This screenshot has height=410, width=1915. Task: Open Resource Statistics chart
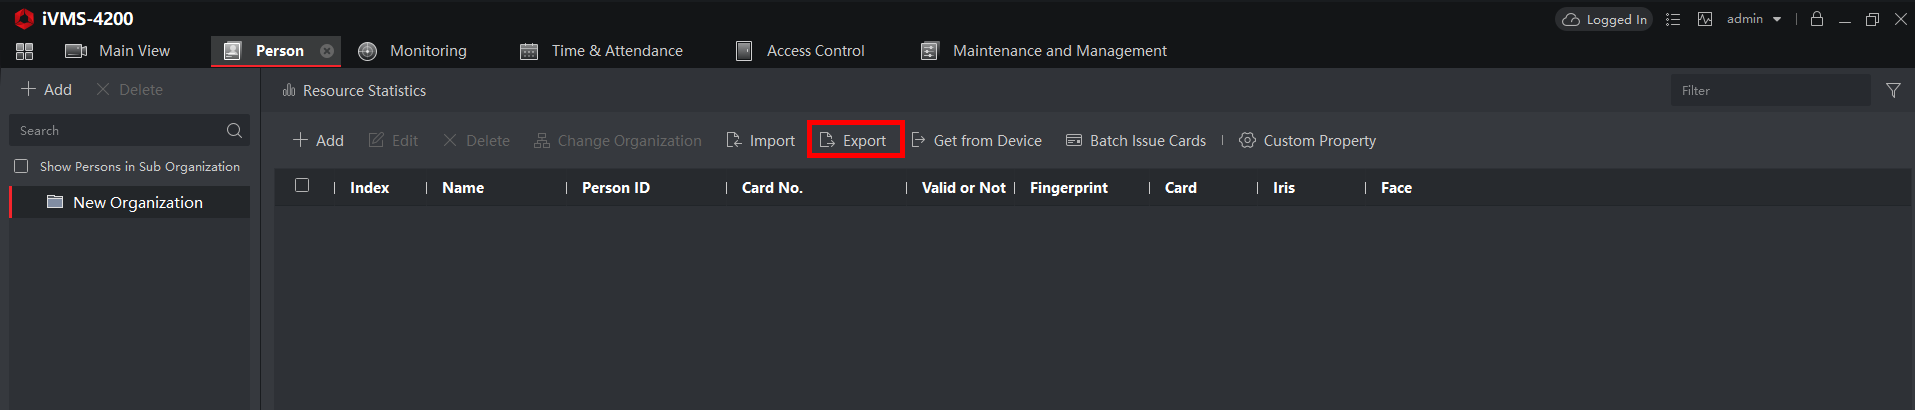354,90
